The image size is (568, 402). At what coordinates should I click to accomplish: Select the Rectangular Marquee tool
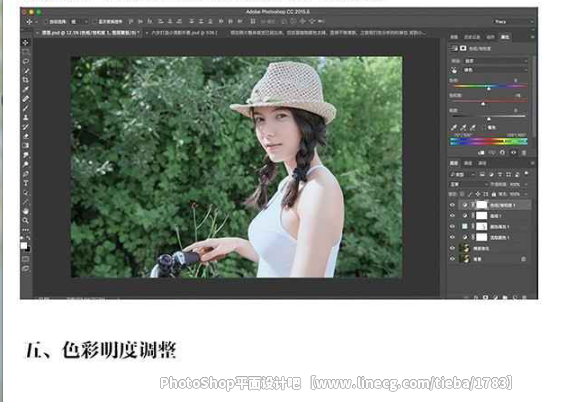point(25,52)
